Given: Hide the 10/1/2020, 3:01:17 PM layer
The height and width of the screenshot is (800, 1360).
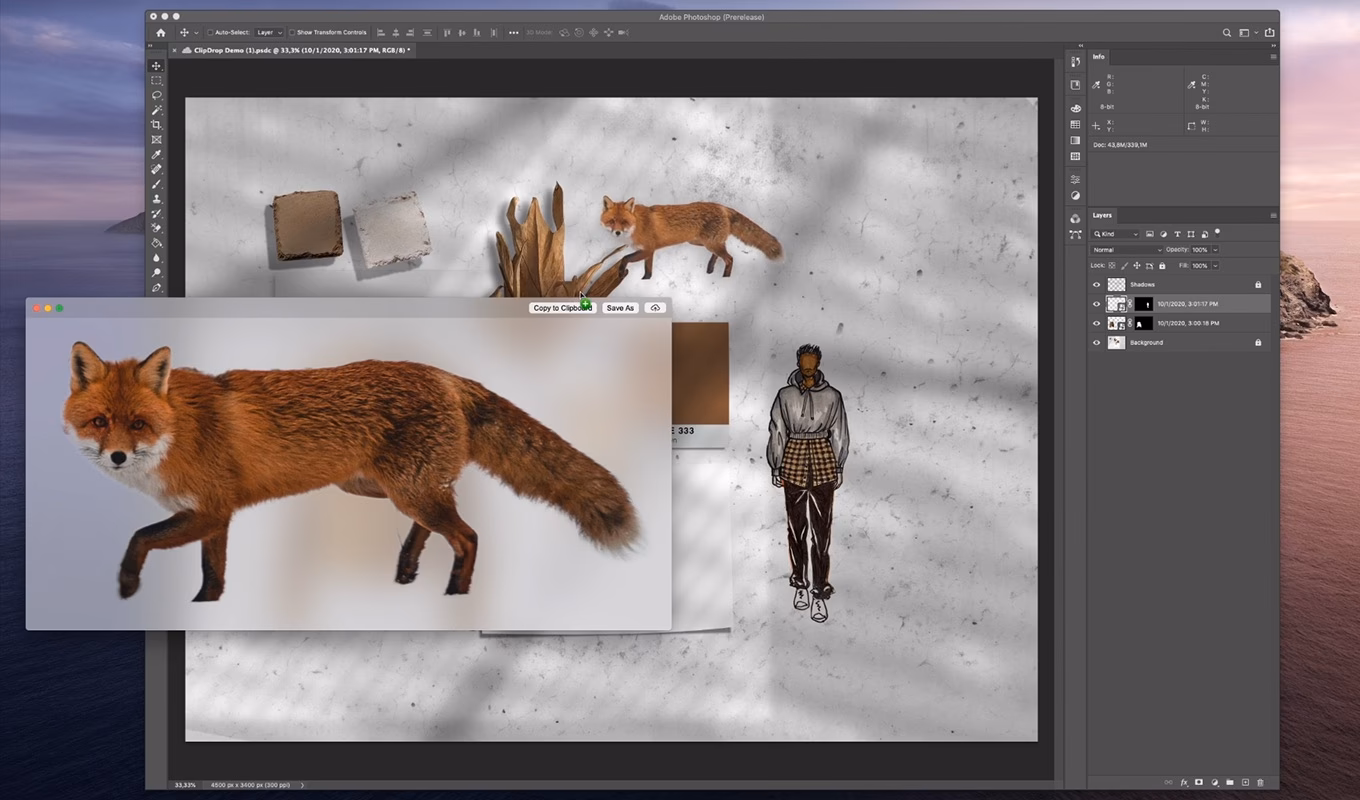Looking at the screenshot, I should (x=1097, y=304).
